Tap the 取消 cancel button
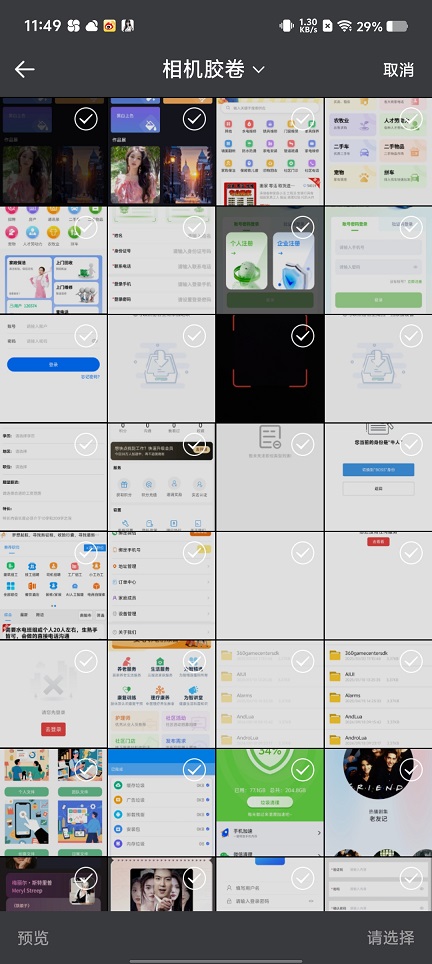This screenshot has width=432, height=964. coord(398,69)
